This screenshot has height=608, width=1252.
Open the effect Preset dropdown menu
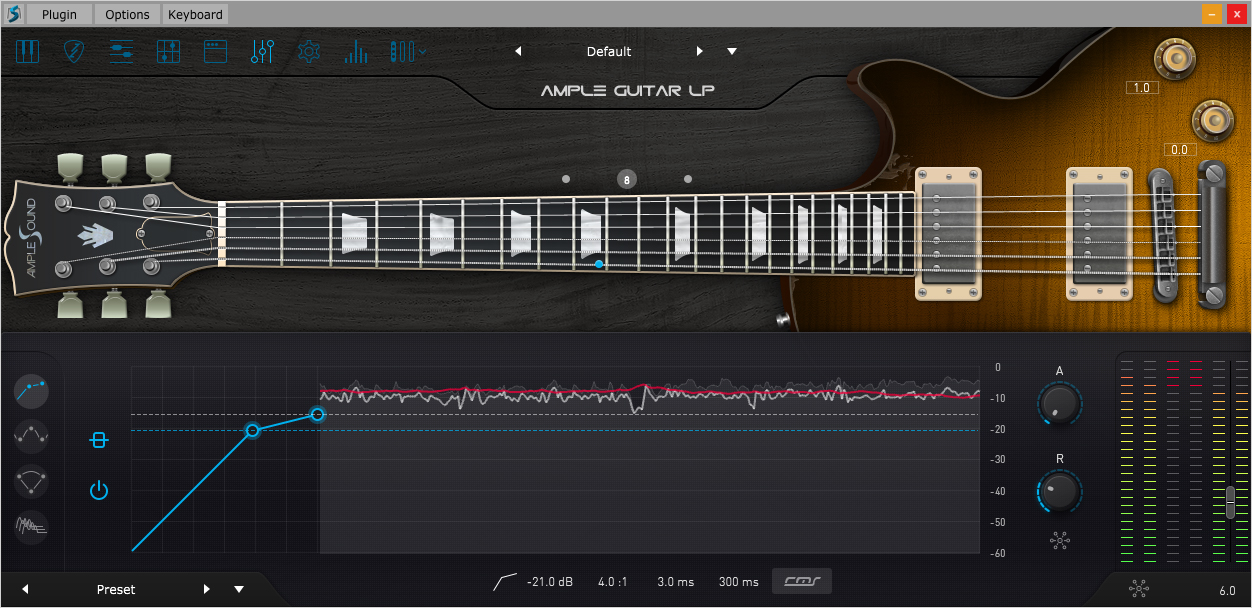click(x=239, y=589)
